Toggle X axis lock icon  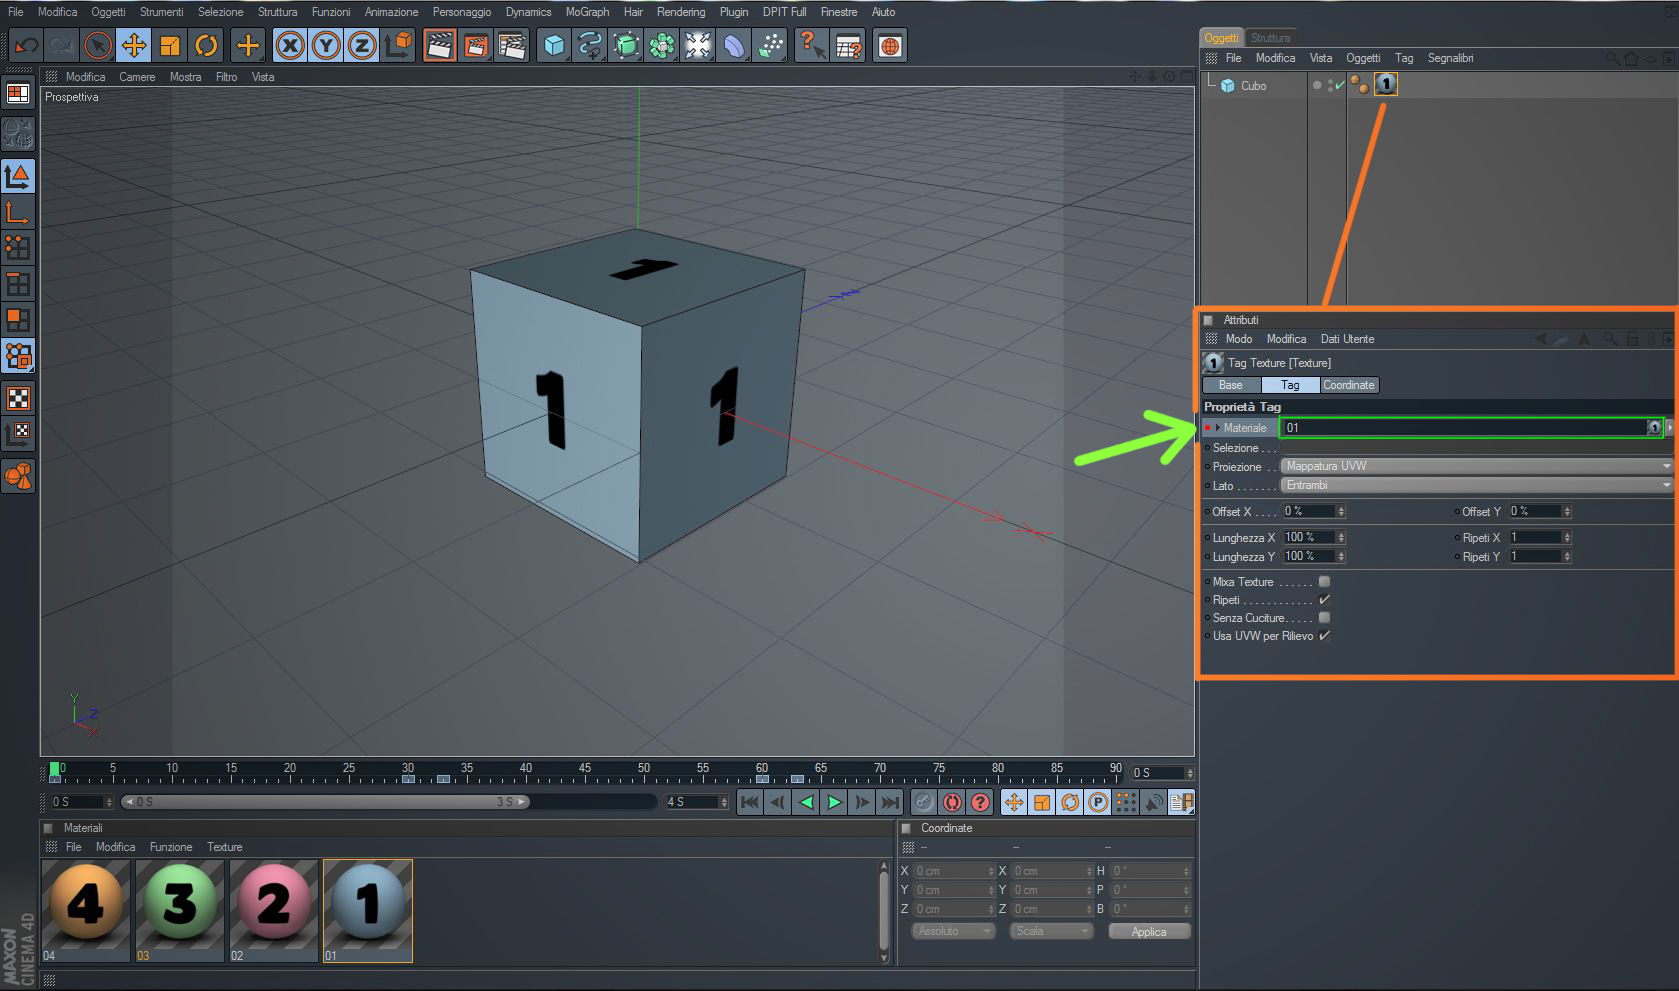click(290, 46)
